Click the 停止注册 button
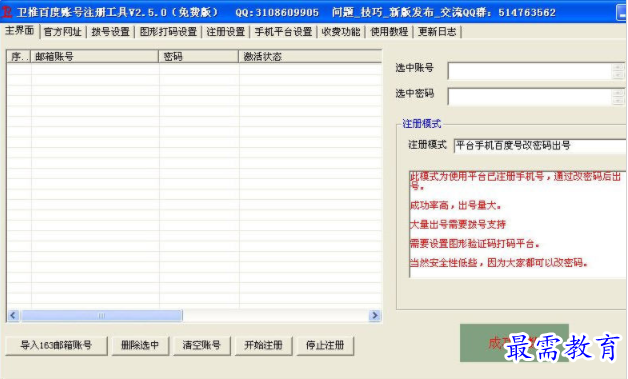 325,345
